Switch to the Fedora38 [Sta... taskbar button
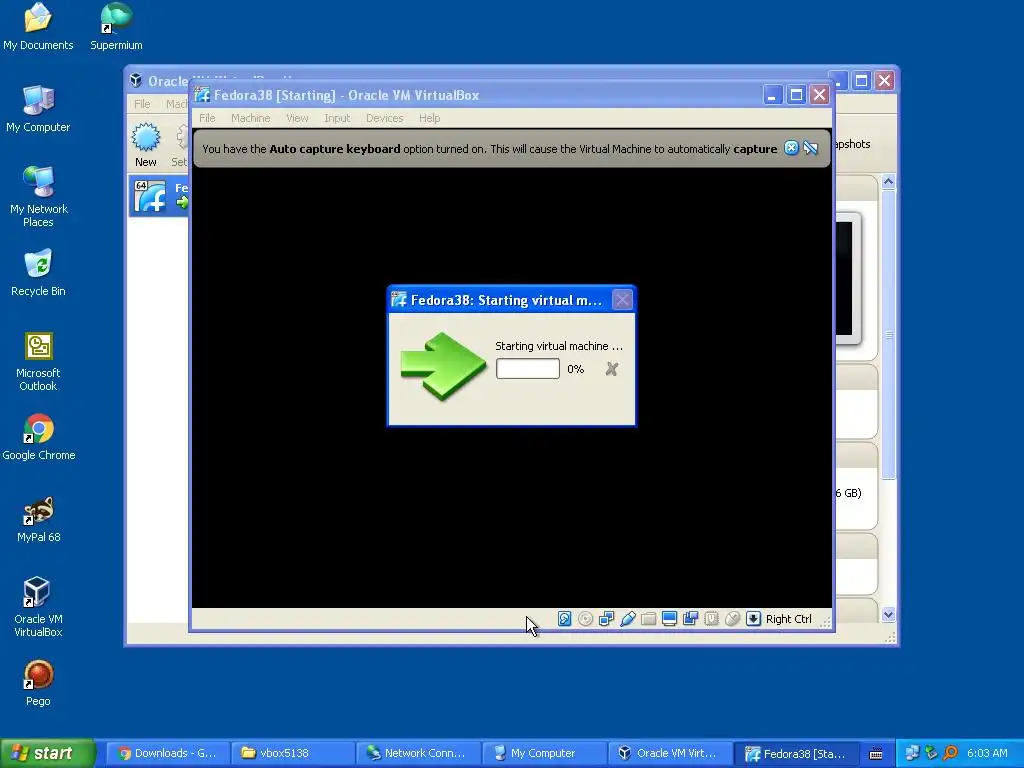1024x768 pixels. [x=797, y=753]
